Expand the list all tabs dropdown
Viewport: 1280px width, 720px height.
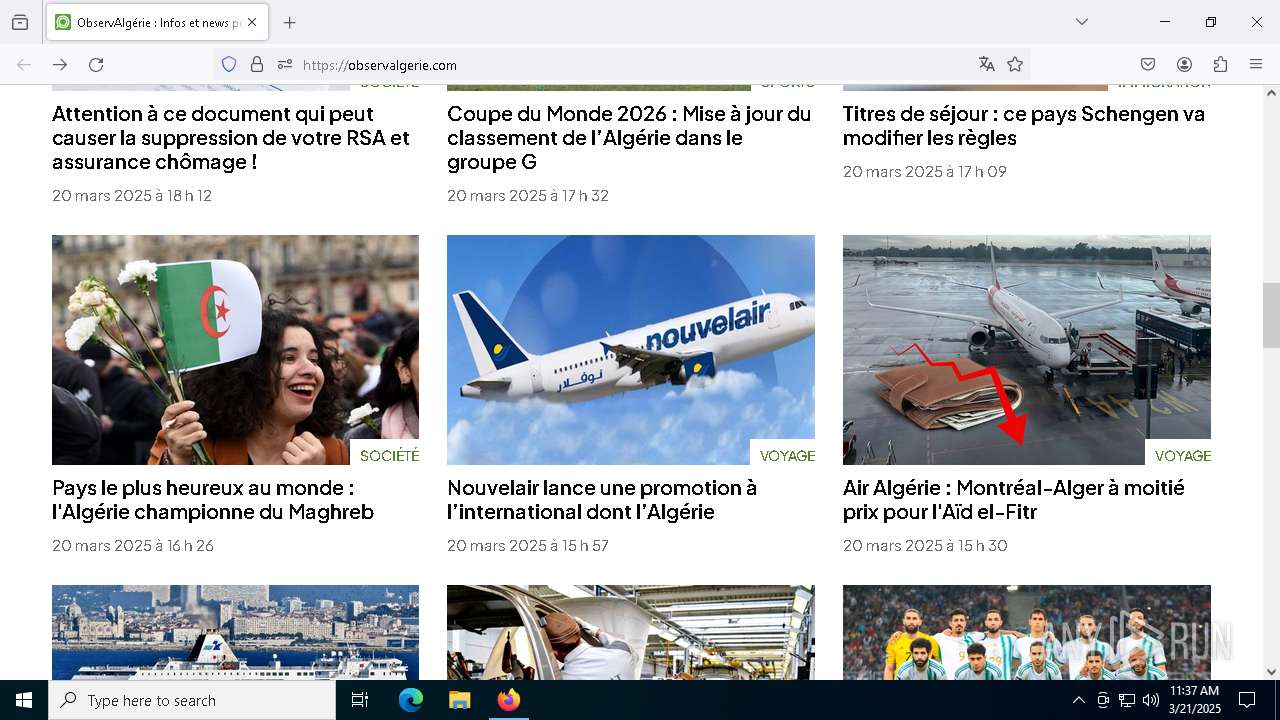[1081, 22]
